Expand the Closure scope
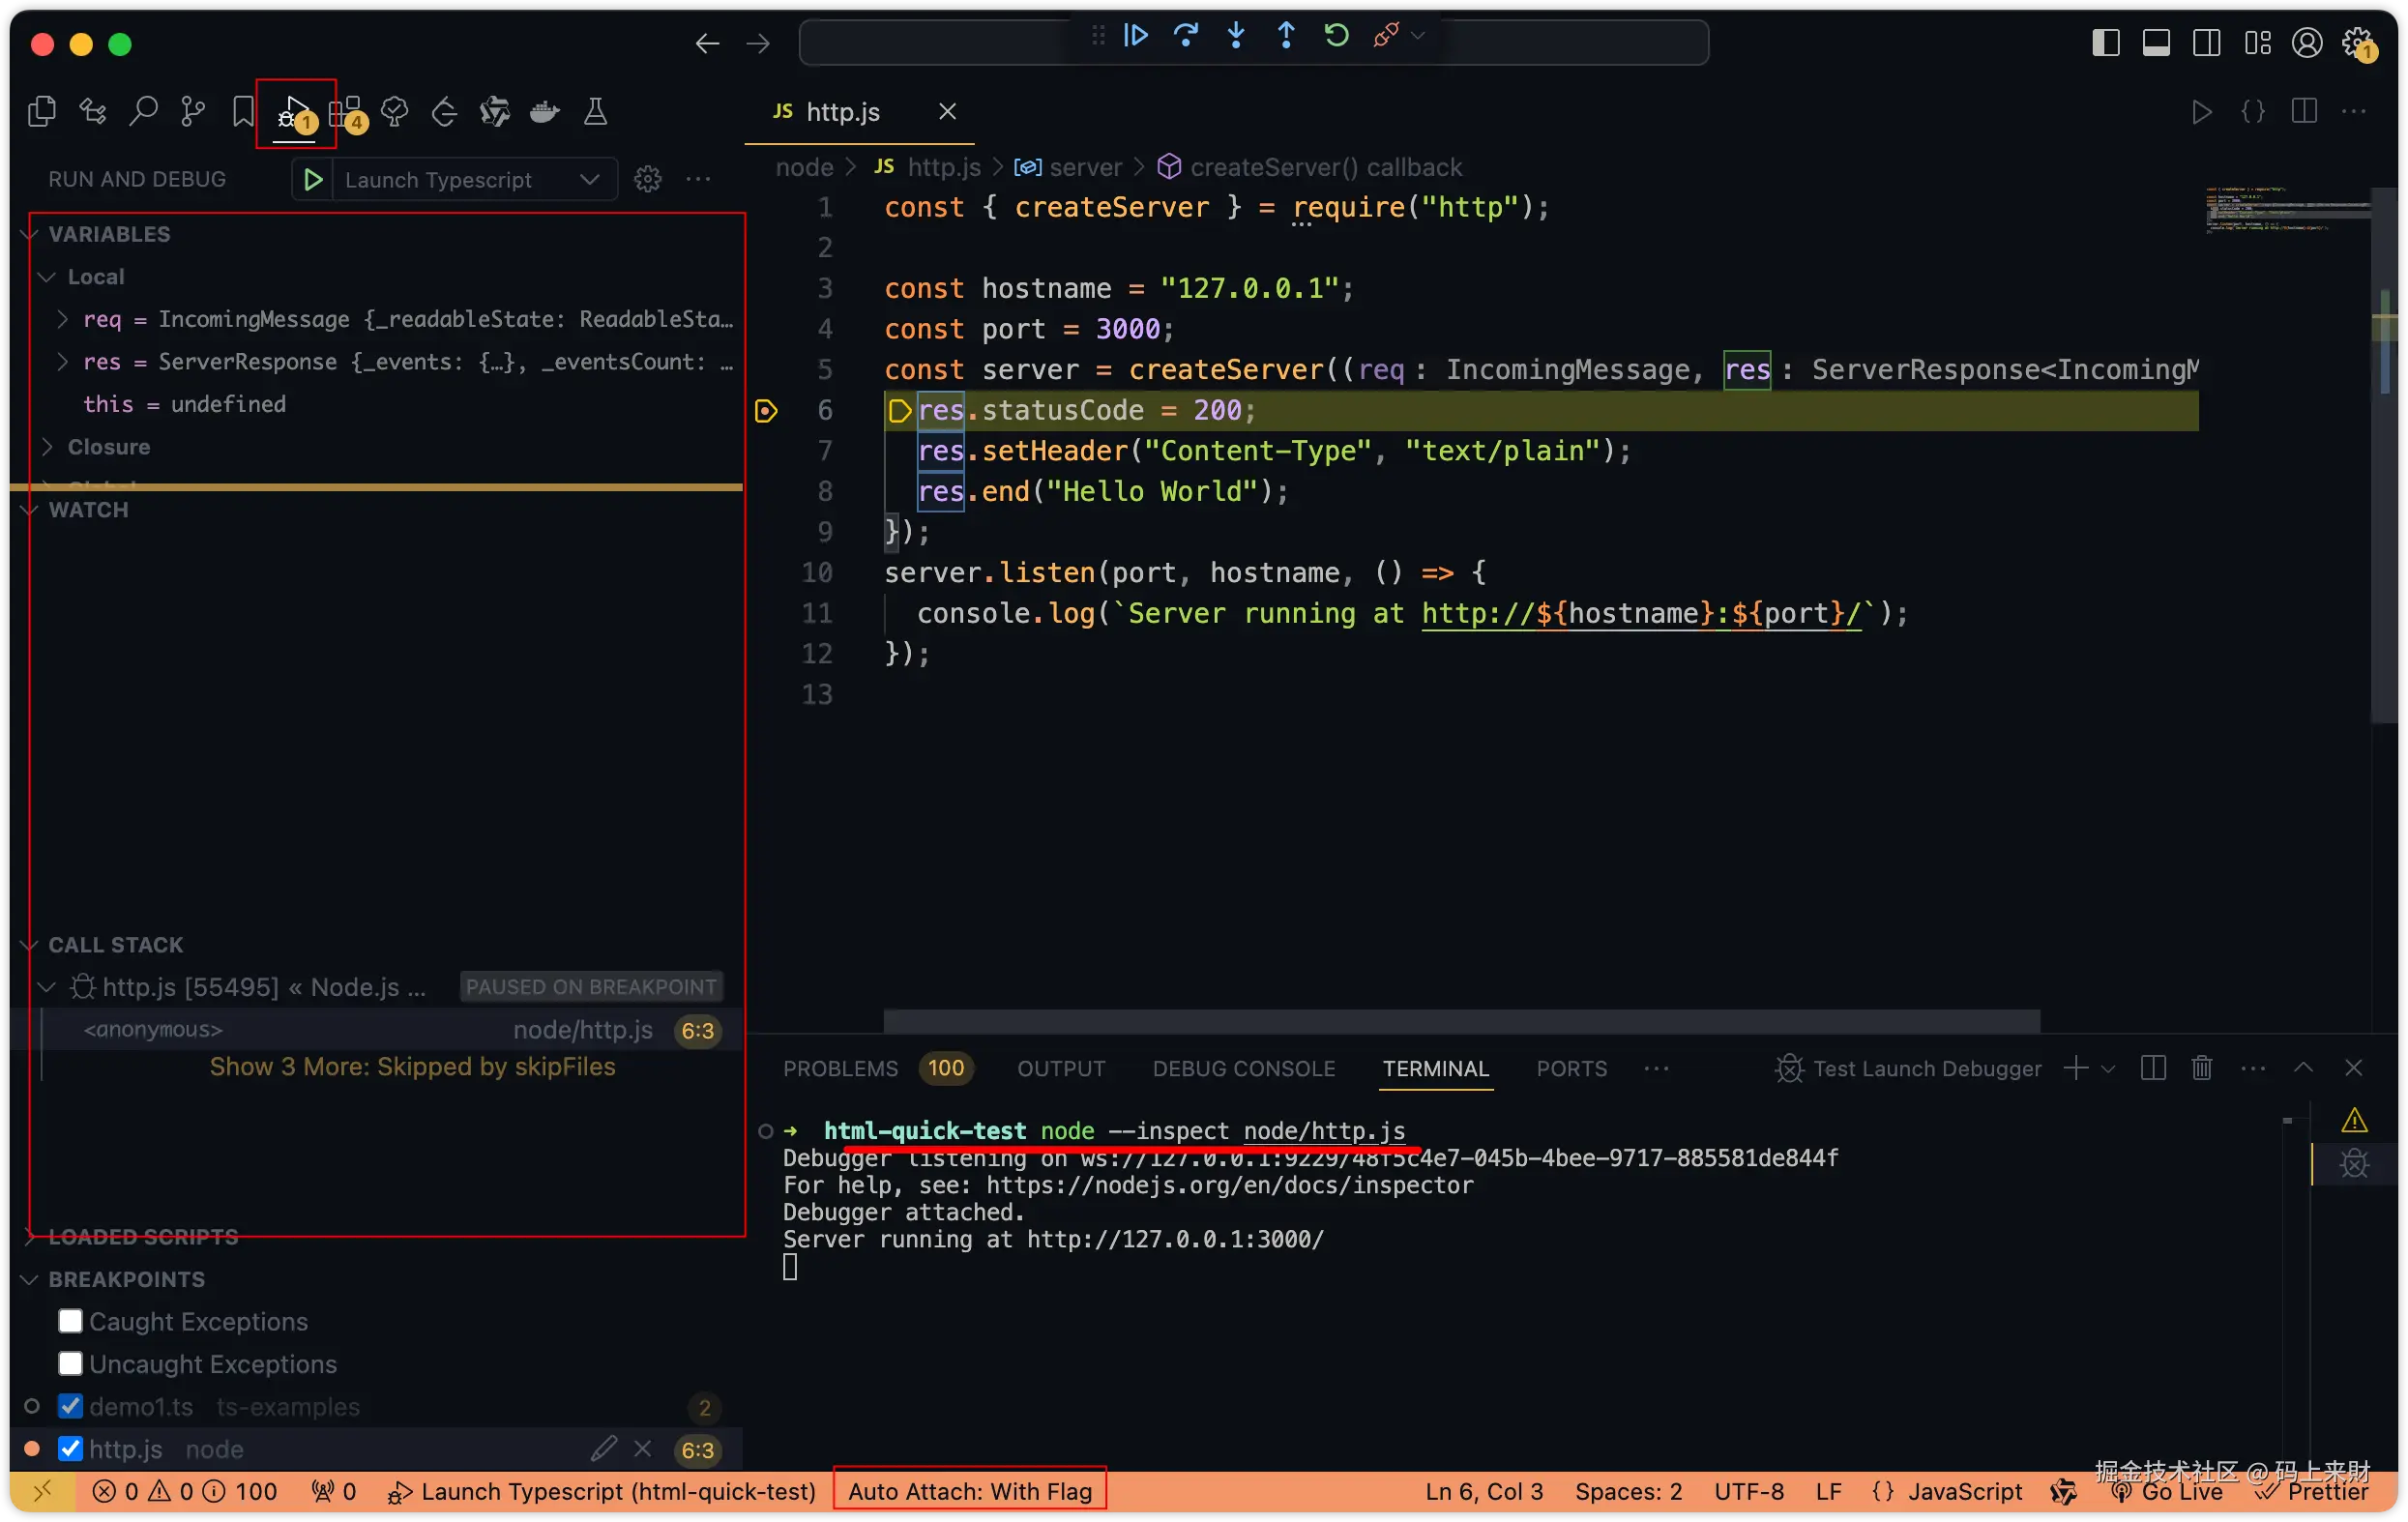This screenshot has width=2408, height=1522. point(47,447)
